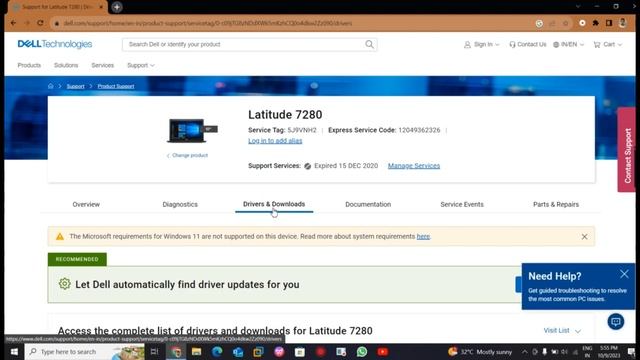Open the Products menu
Viewport: 640px width, 360px height.
click(x=29, y=65)
